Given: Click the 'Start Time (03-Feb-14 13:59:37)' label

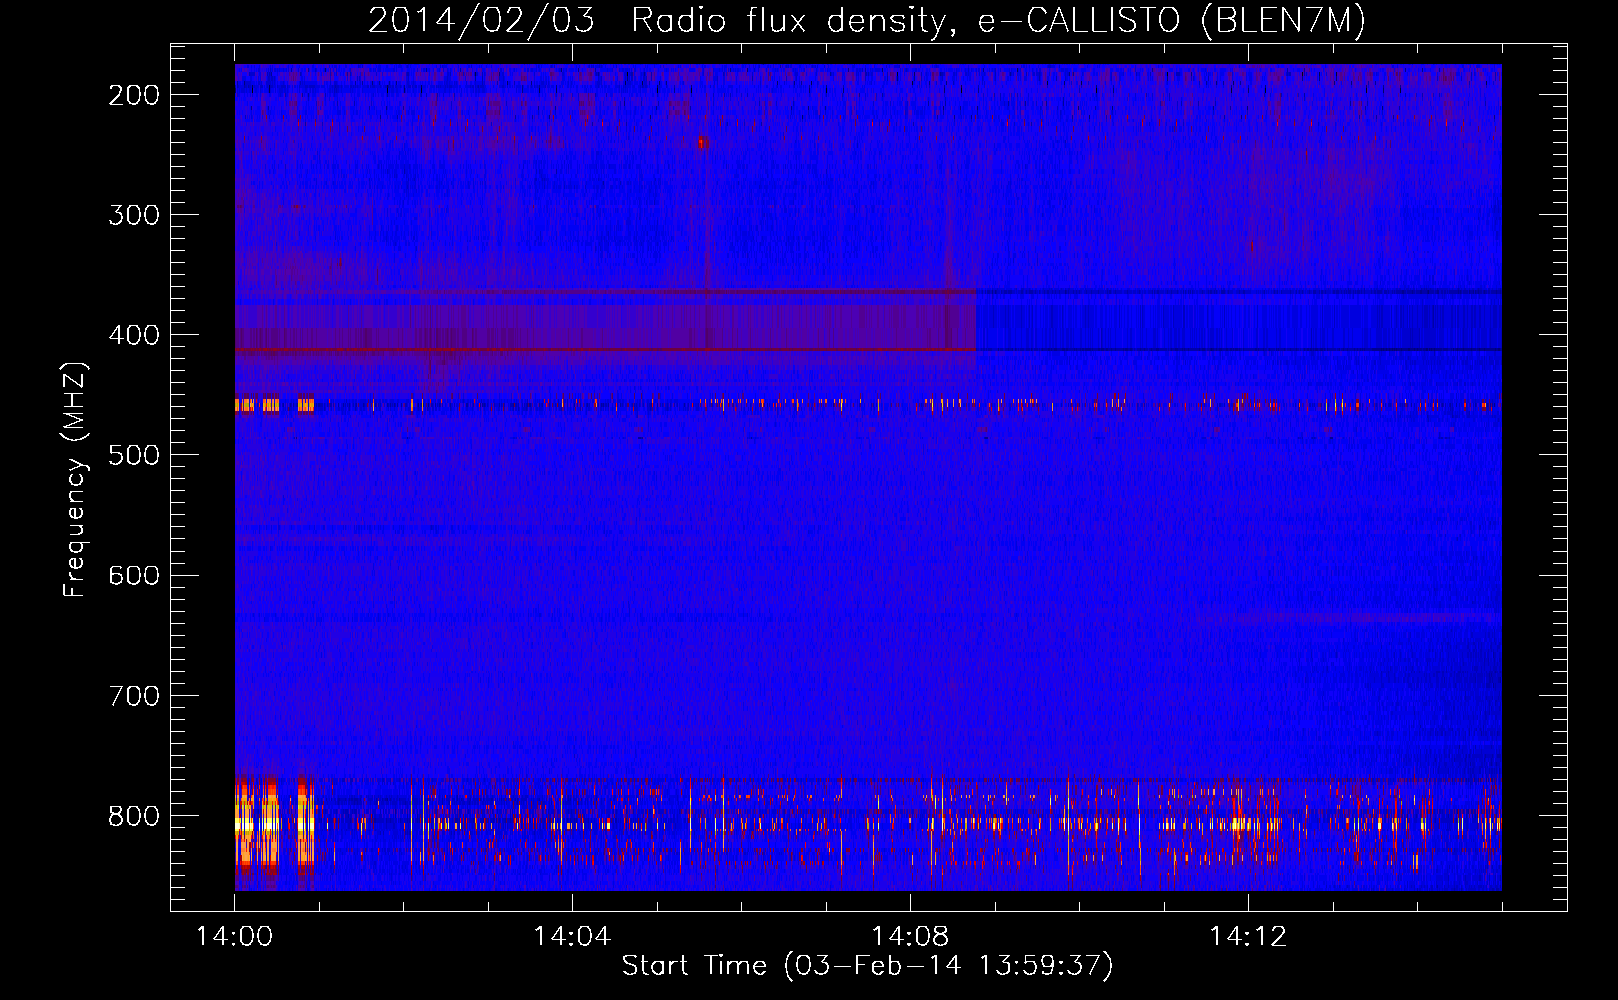Looking at the screenshot, I should pyautogui.click(x=867, y=966).
